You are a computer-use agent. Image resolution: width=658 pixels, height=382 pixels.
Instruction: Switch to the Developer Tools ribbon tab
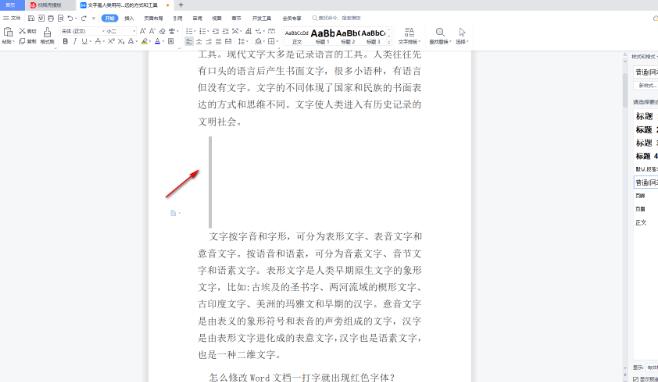tap(261, 18)
